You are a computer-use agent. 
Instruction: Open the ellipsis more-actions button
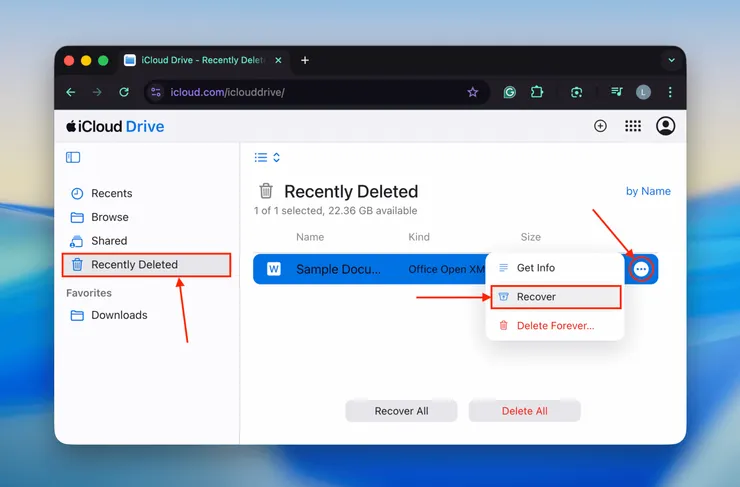point(641,269)
